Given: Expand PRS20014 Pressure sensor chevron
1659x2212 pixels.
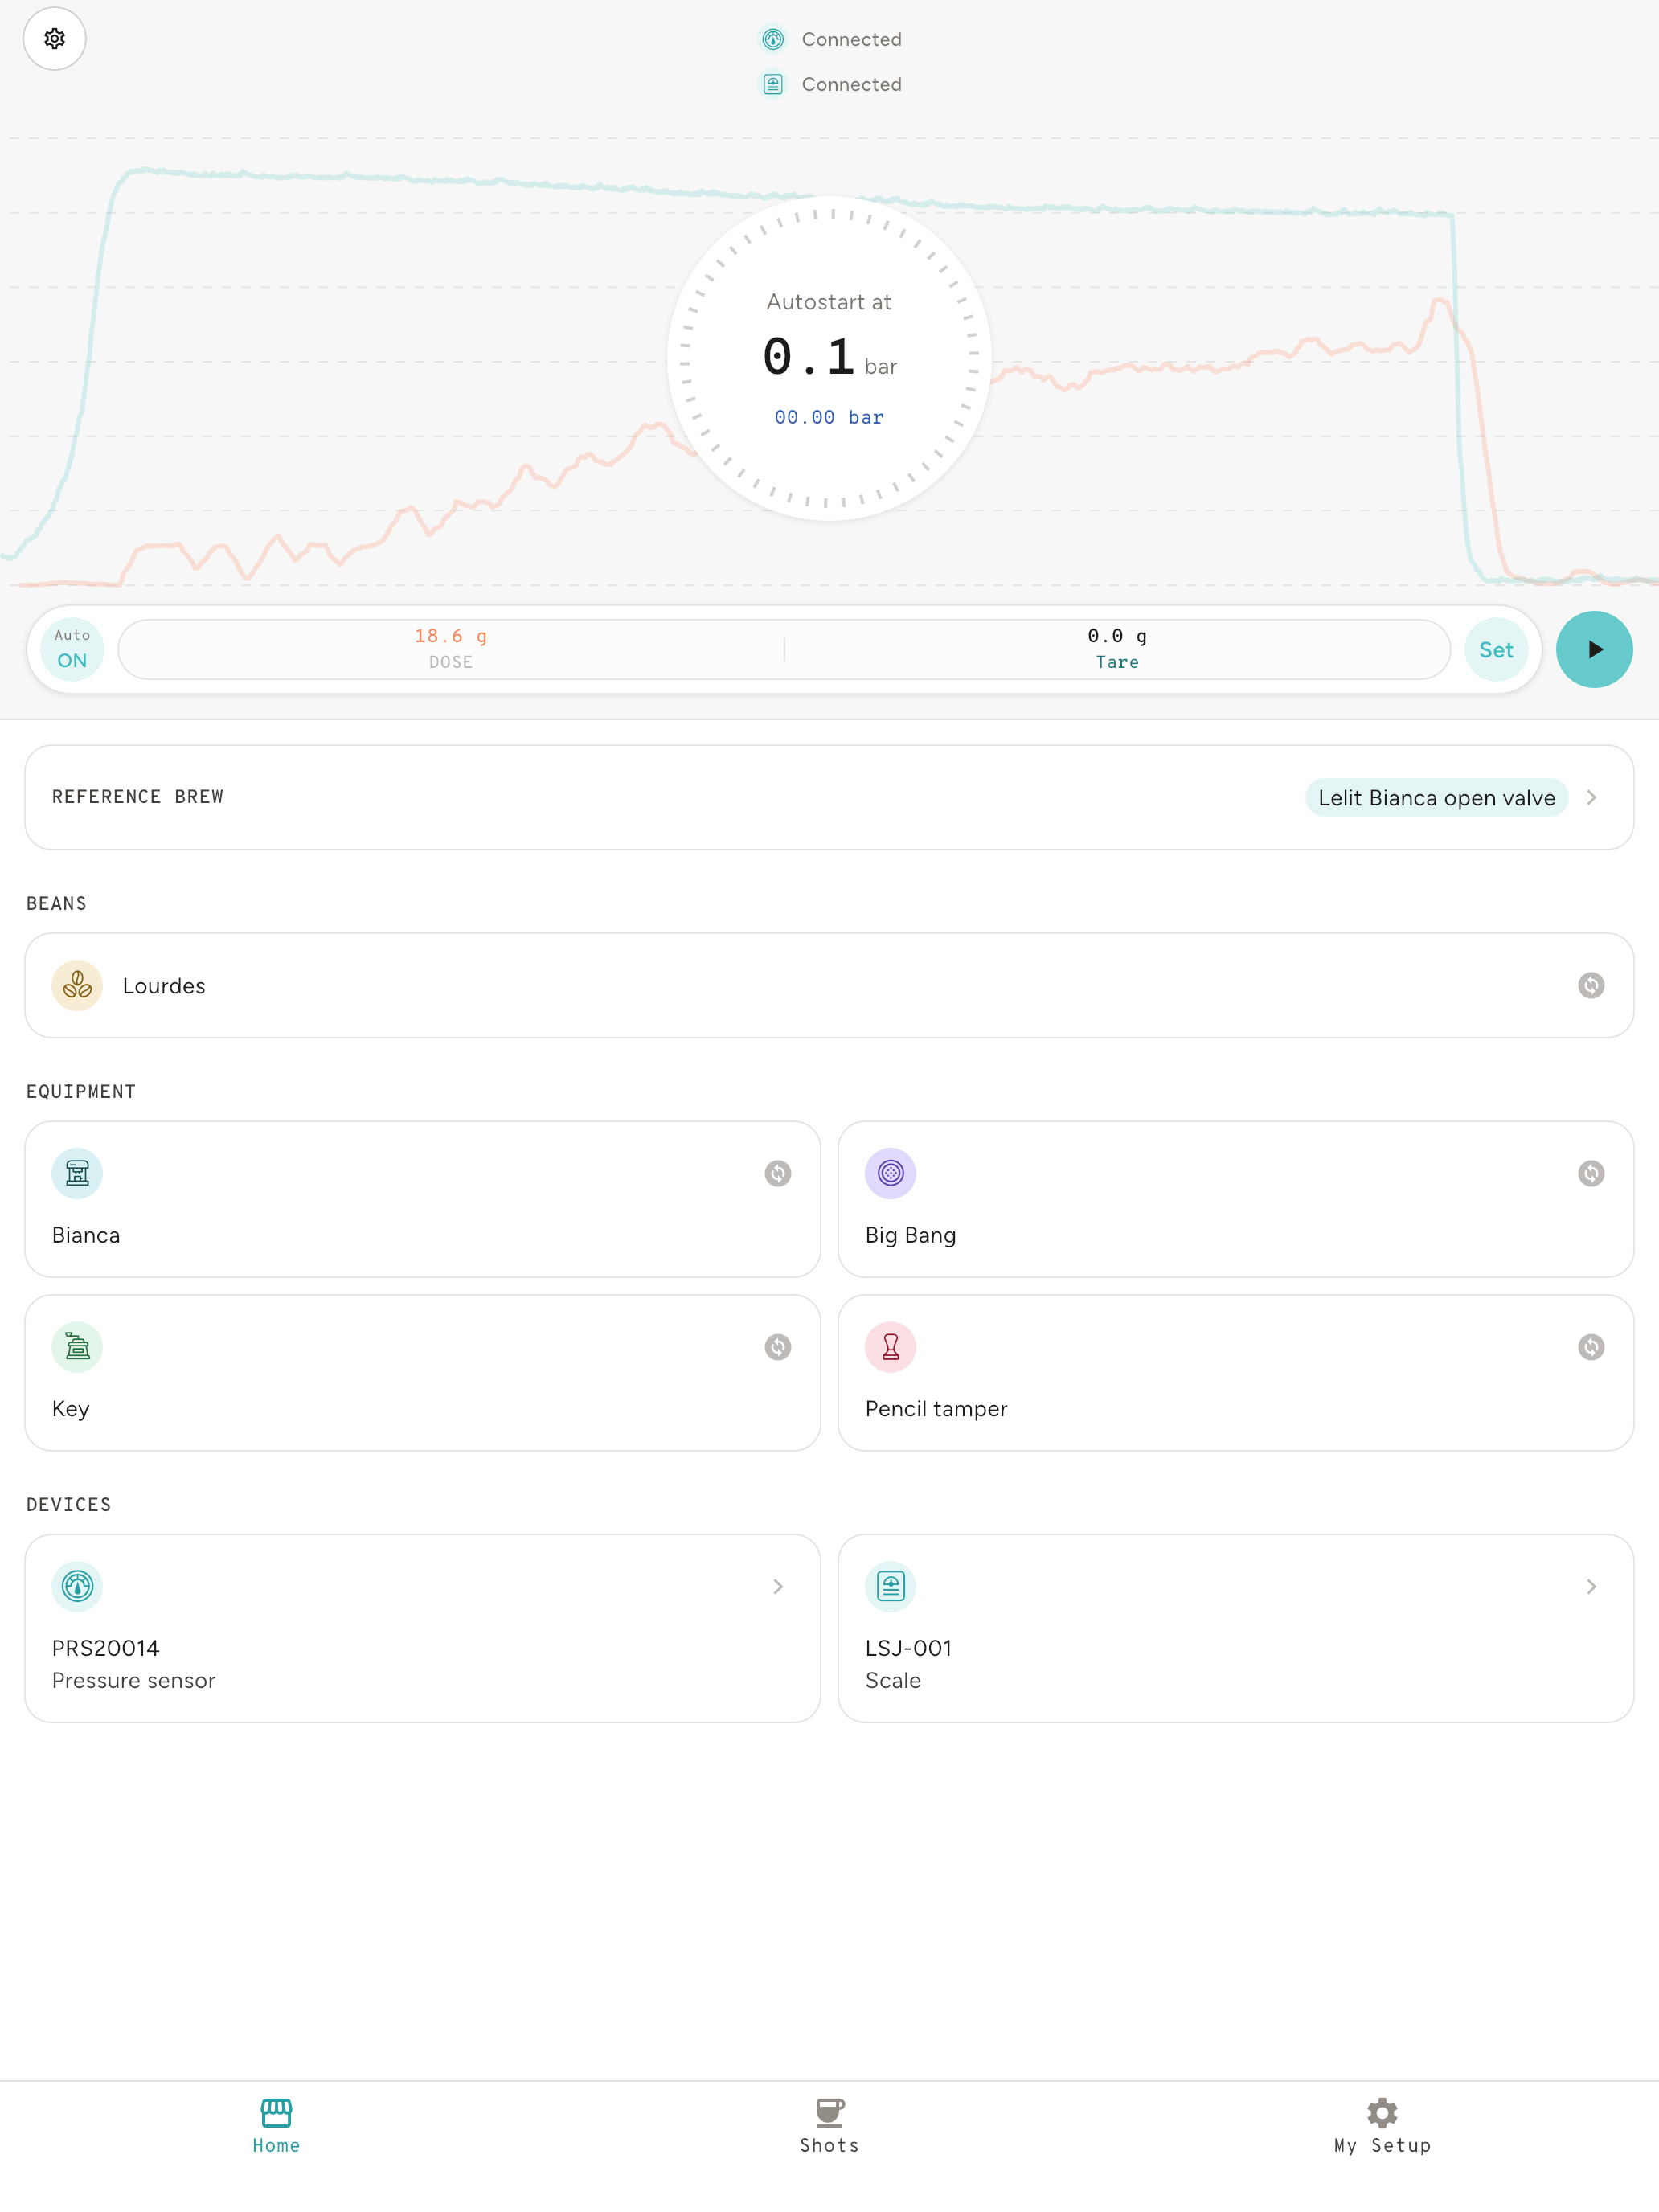Looking at the screenshot, I should 778,1586.
